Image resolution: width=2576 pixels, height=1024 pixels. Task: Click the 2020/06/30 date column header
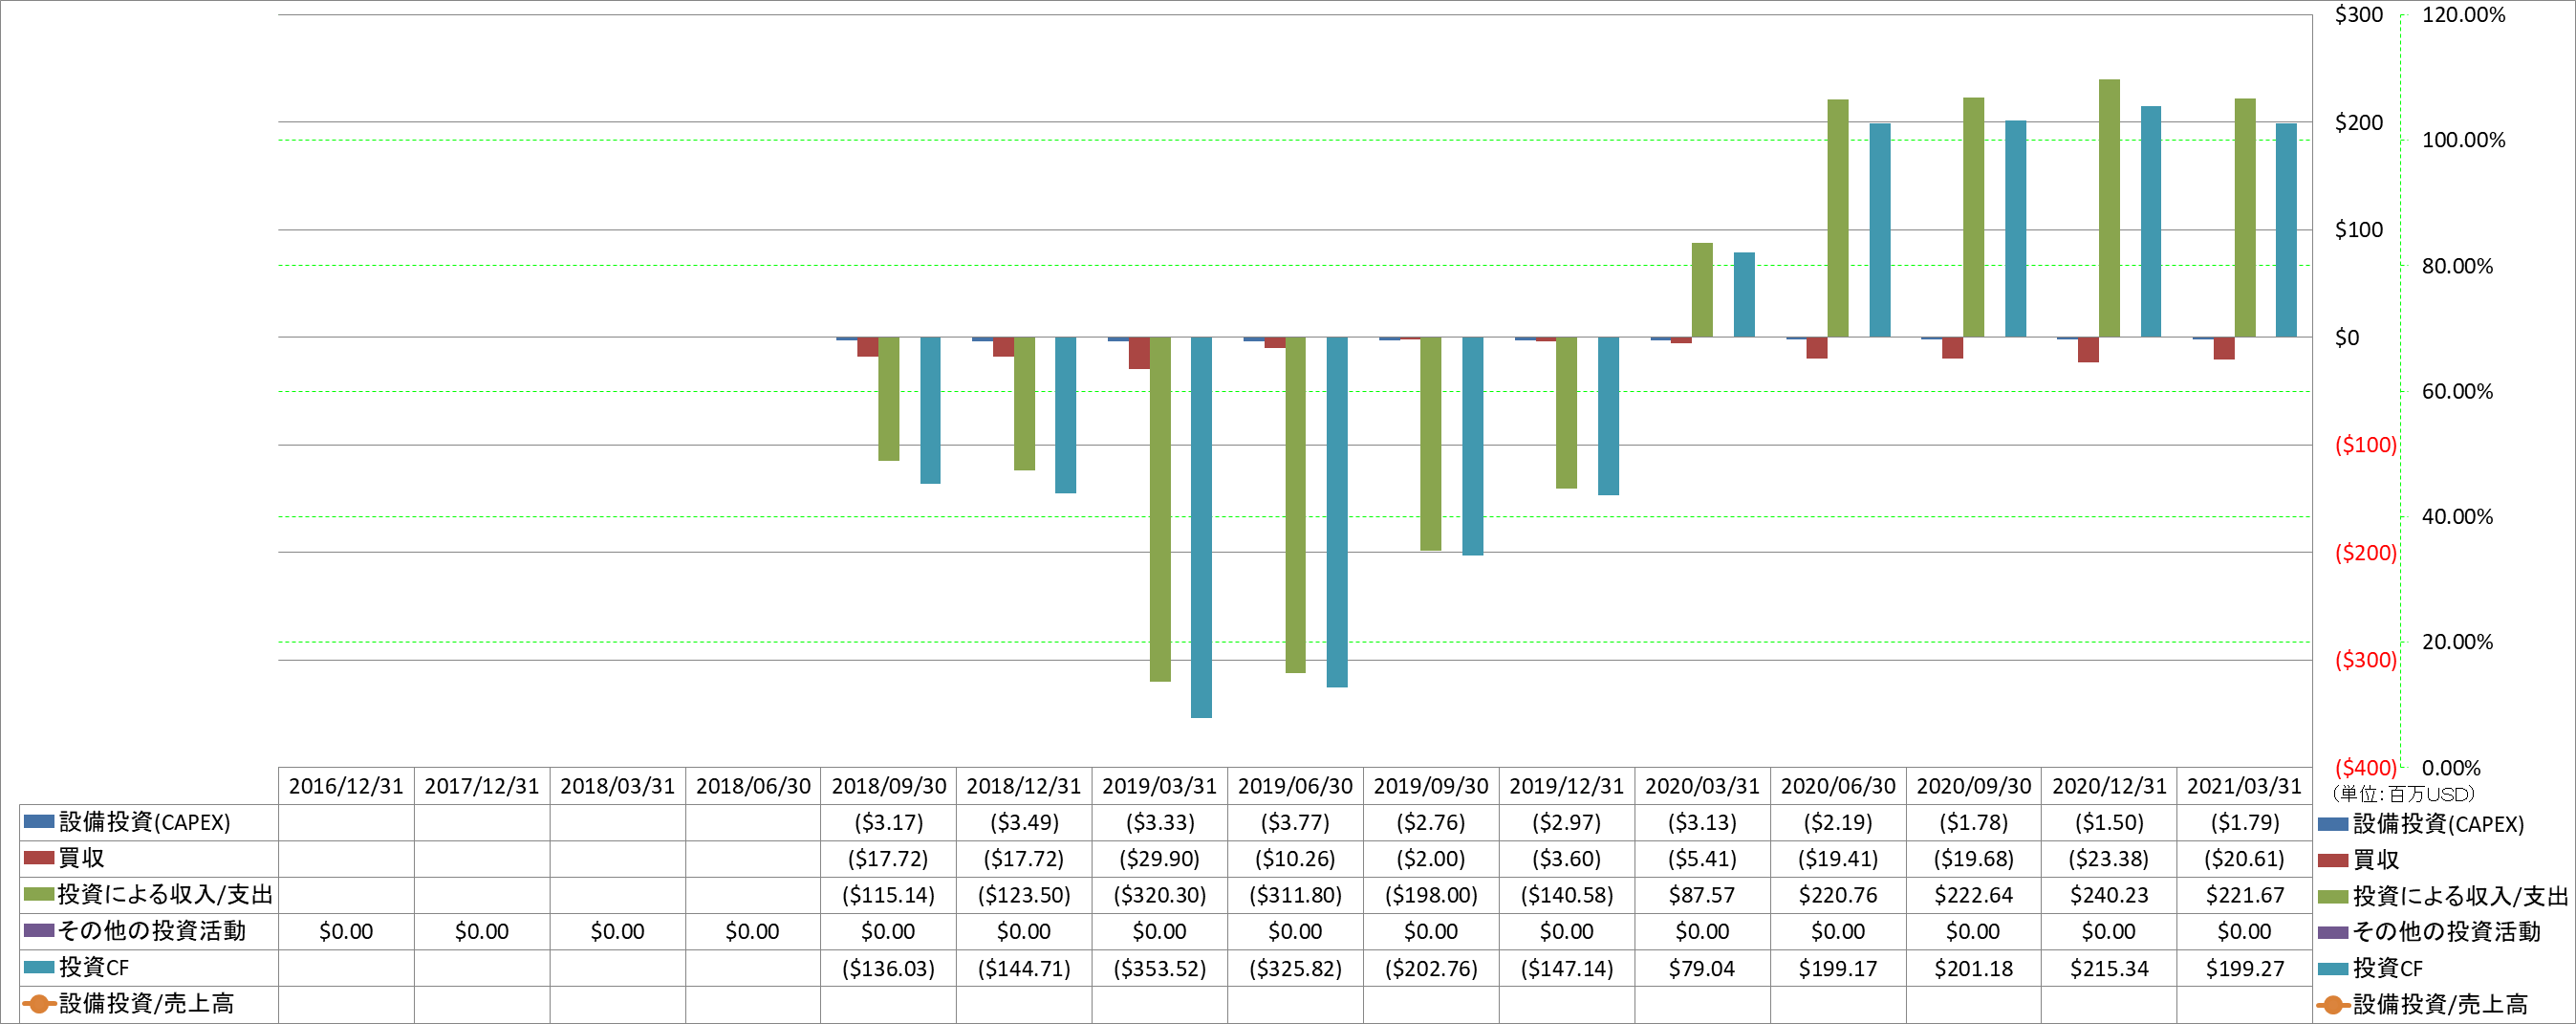(x=1838, y=786)
